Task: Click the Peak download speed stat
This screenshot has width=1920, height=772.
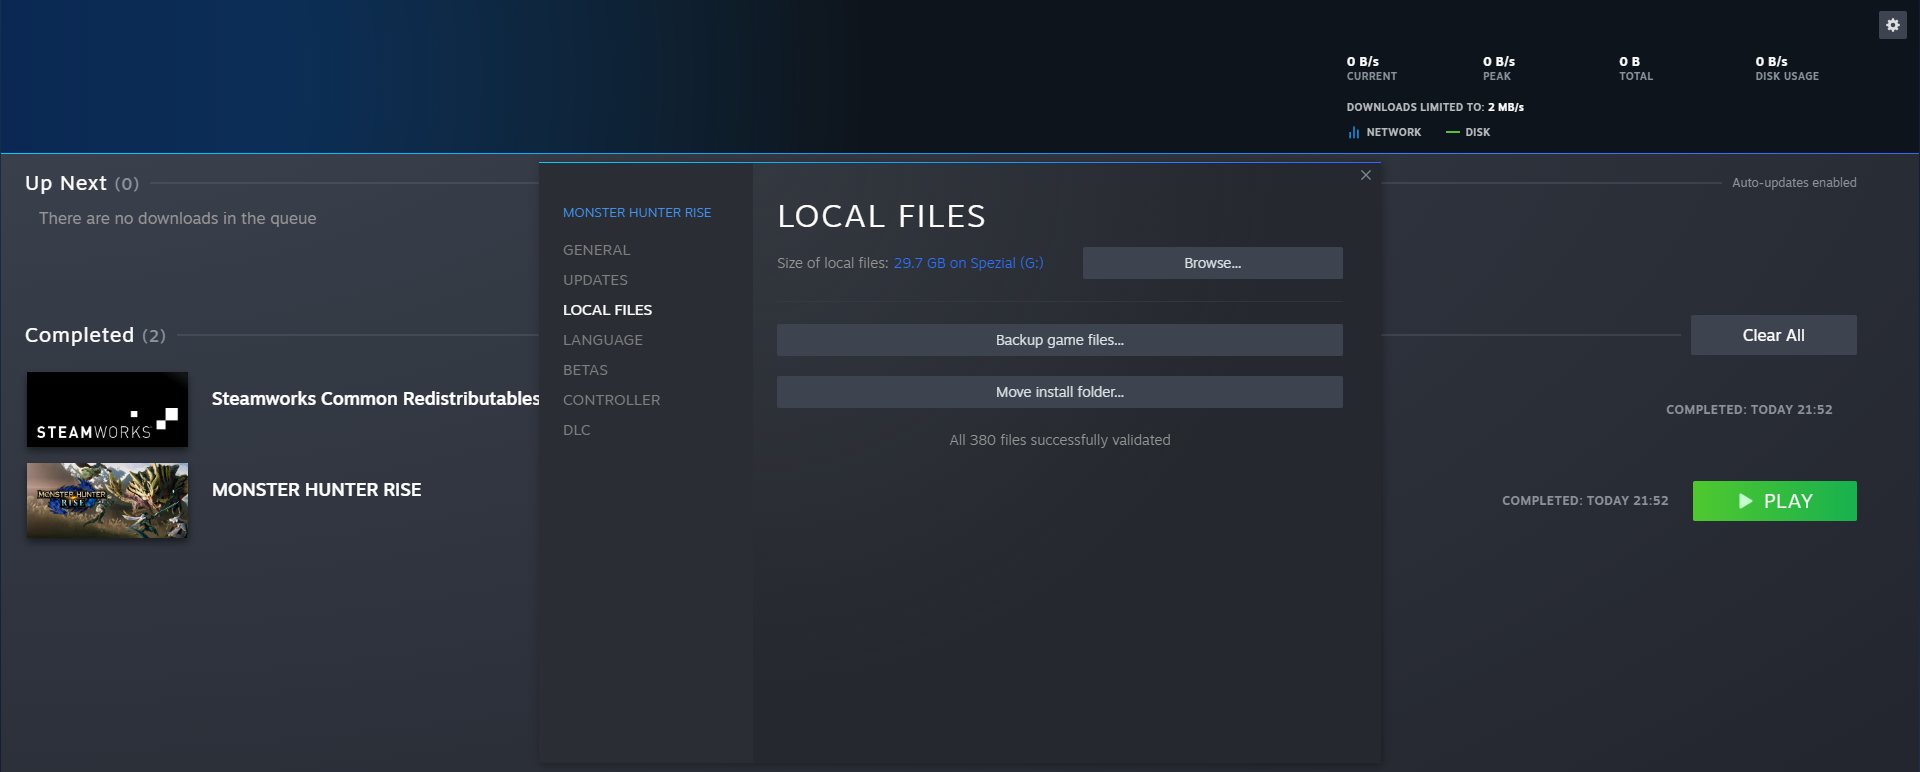Action: click(1498, 68)
